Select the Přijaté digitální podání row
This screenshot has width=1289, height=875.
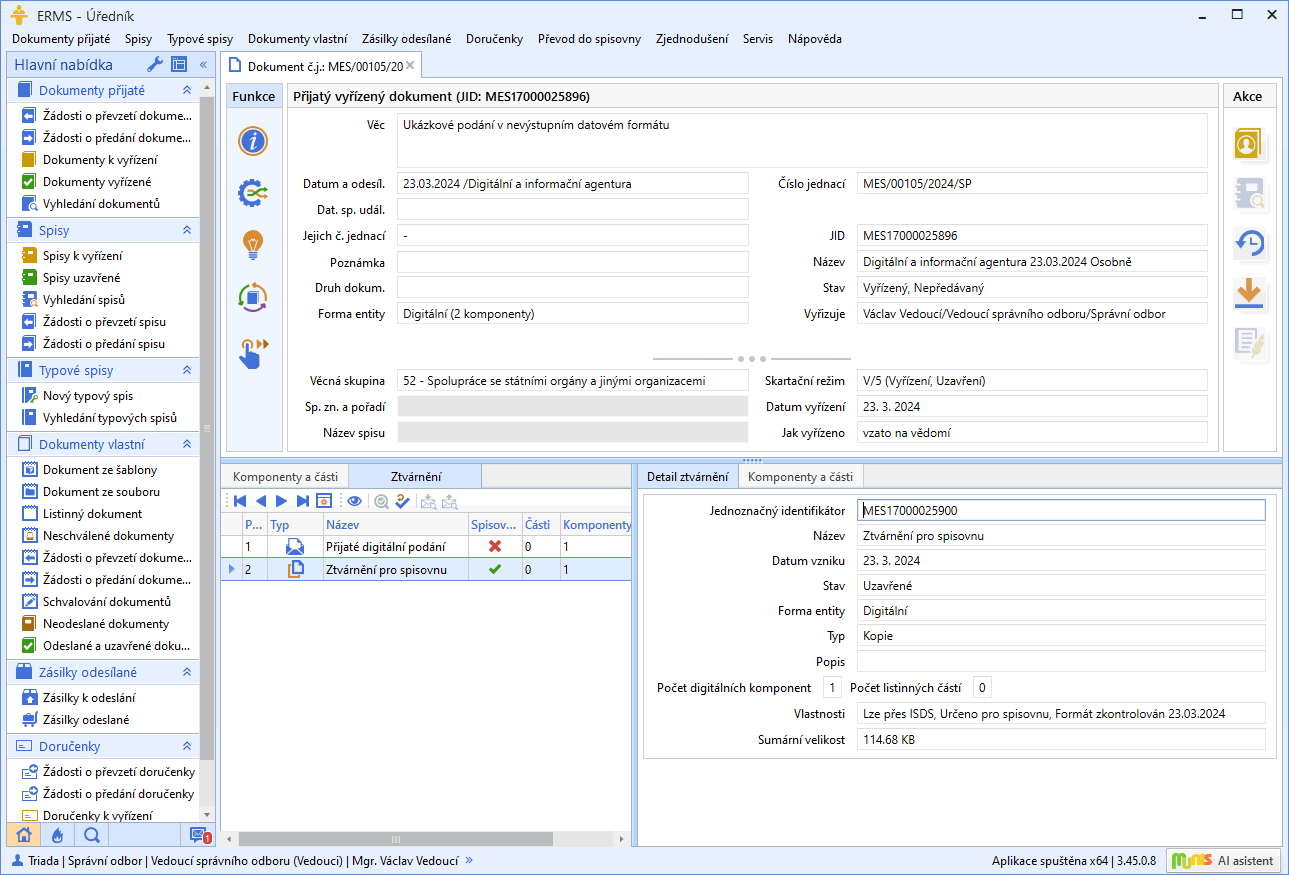(x=385, y=547)
